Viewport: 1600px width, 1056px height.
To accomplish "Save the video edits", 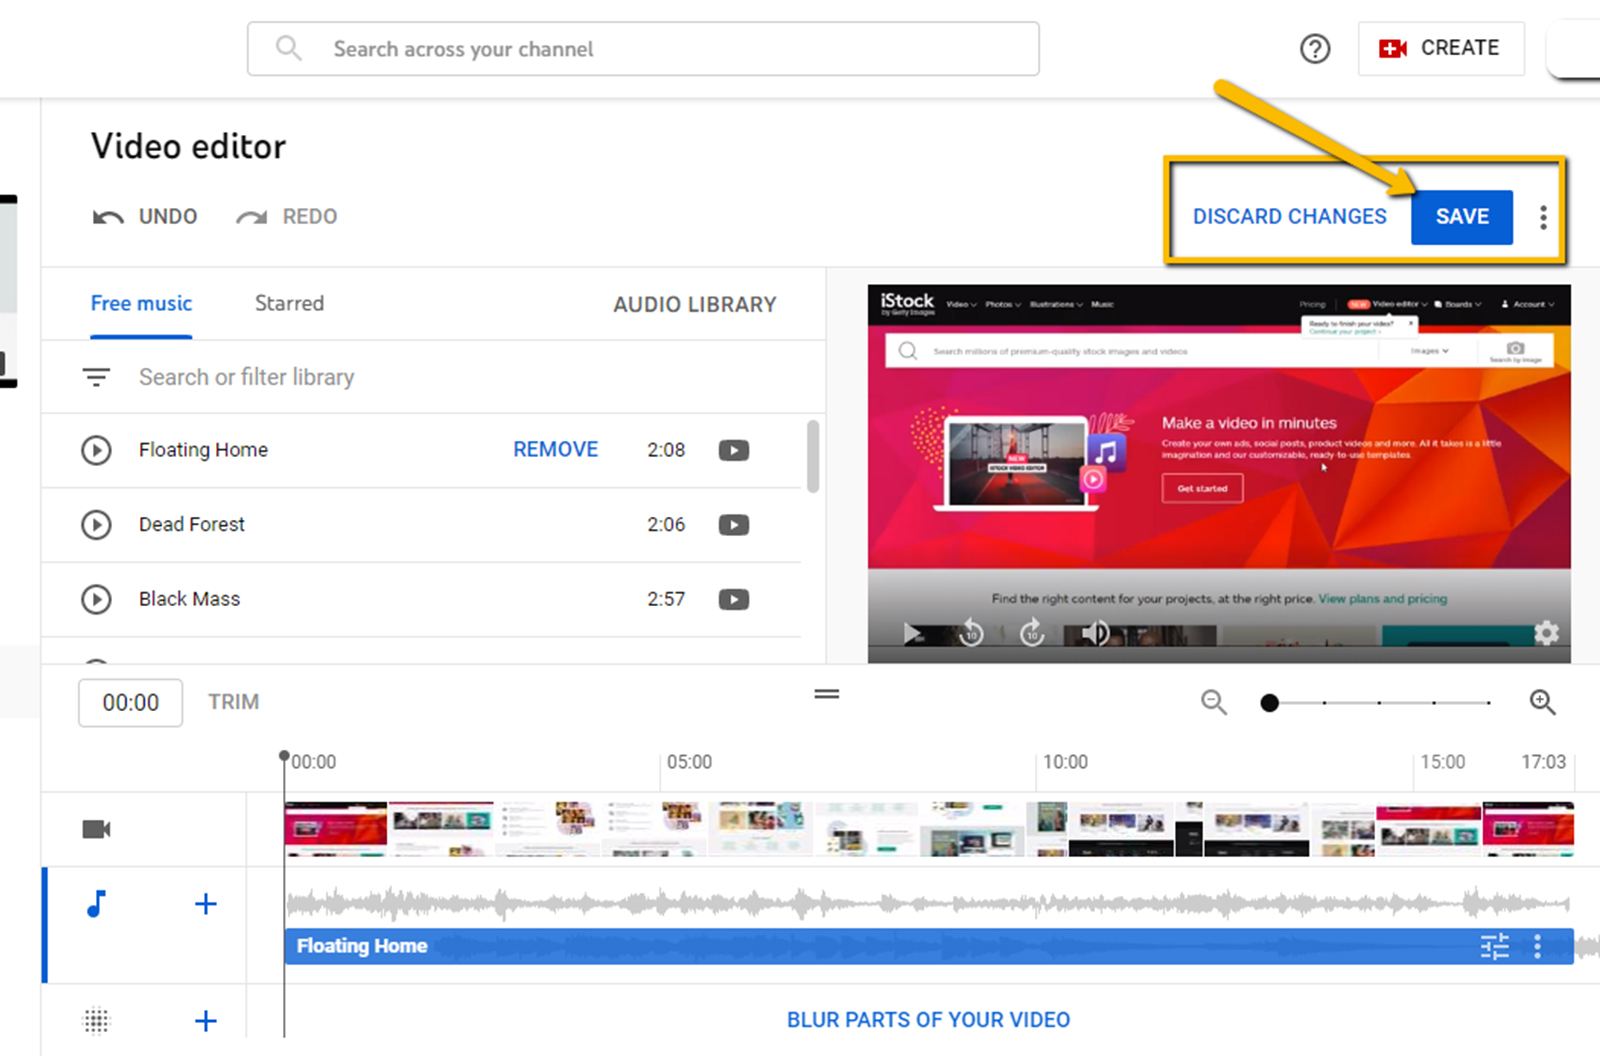I will click(1462, 216).
